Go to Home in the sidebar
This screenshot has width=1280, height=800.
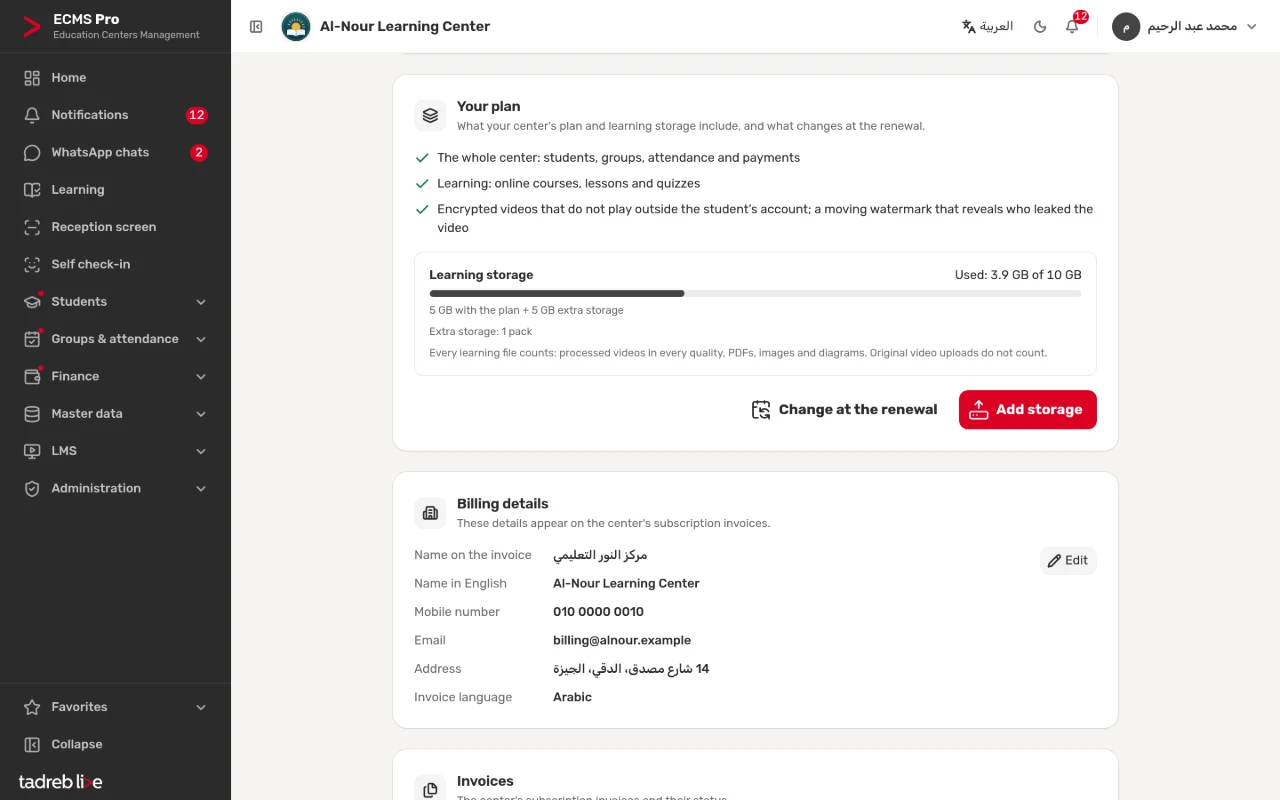coord(115,78)
